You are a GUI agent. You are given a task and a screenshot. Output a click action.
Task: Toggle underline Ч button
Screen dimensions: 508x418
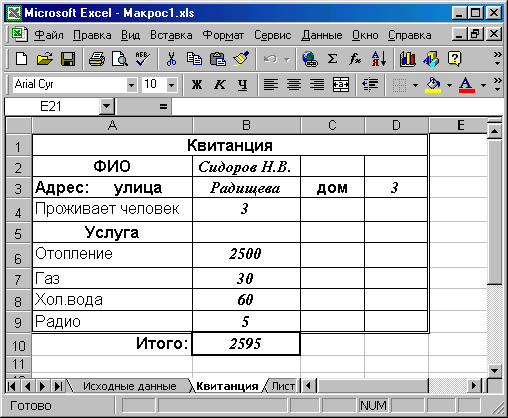243,85
